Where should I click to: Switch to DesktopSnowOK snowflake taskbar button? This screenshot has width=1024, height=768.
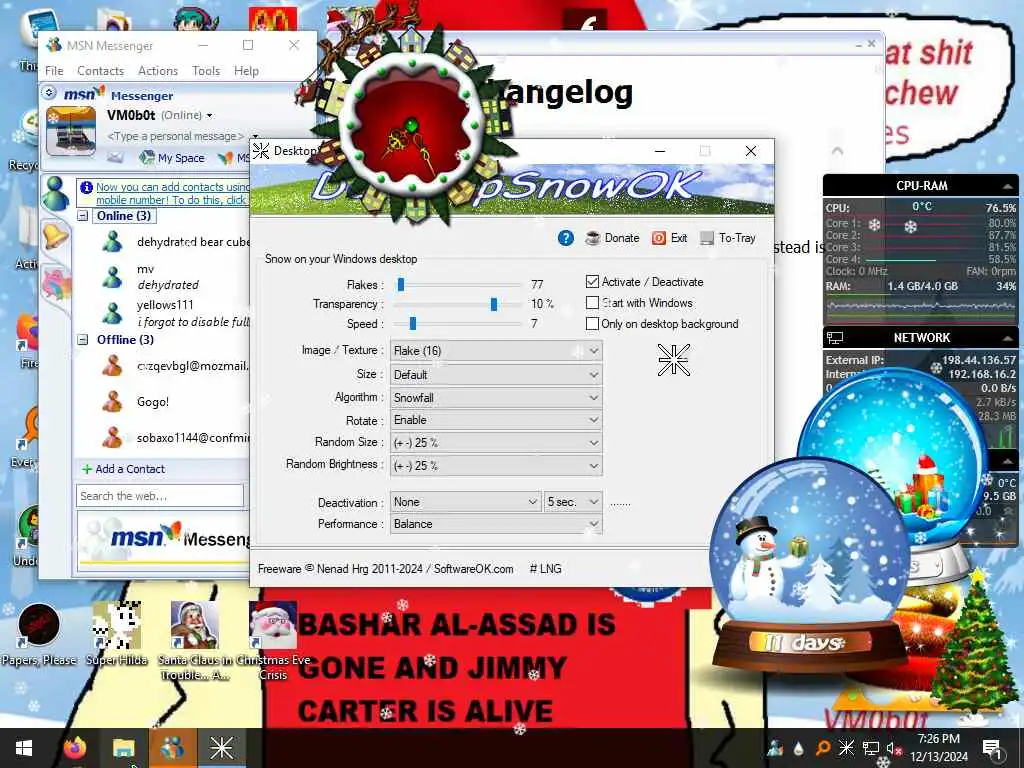coord(221,748)
